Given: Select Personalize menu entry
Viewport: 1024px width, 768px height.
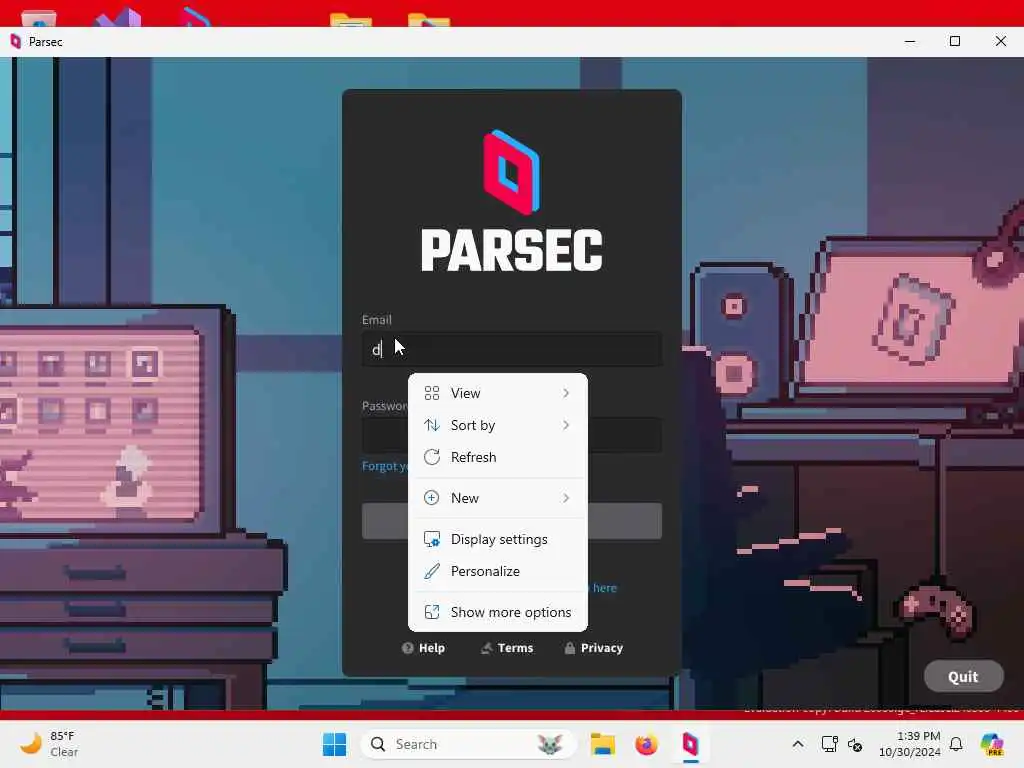Looking at the screenshot, I should pyautogui.click(x=498, y=571).
